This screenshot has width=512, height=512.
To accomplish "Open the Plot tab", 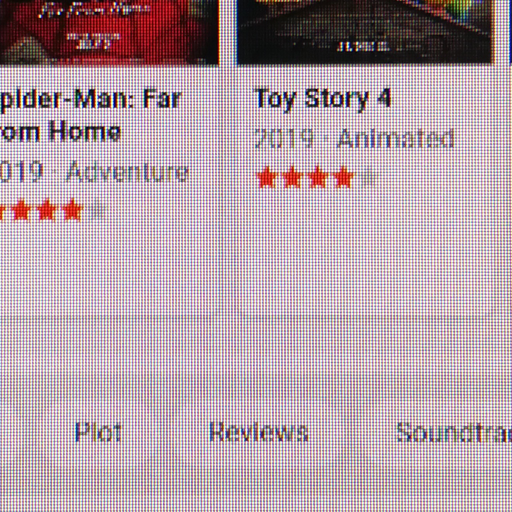I will 98,432.
